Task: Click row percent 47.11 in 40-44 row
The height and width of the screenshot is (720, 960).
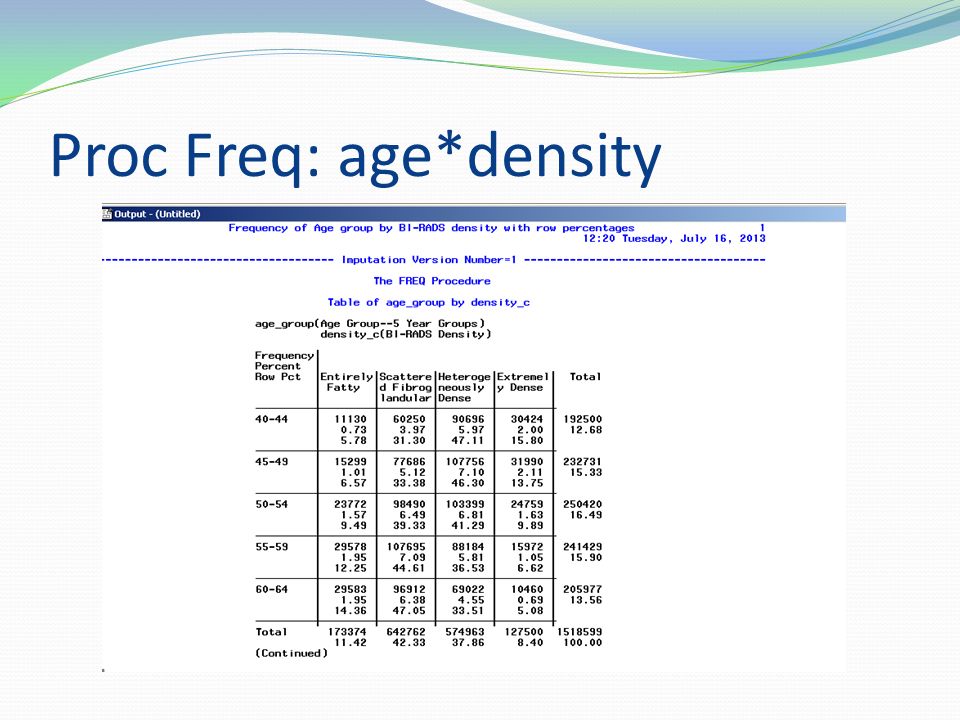Action: [x=468, y=441]
